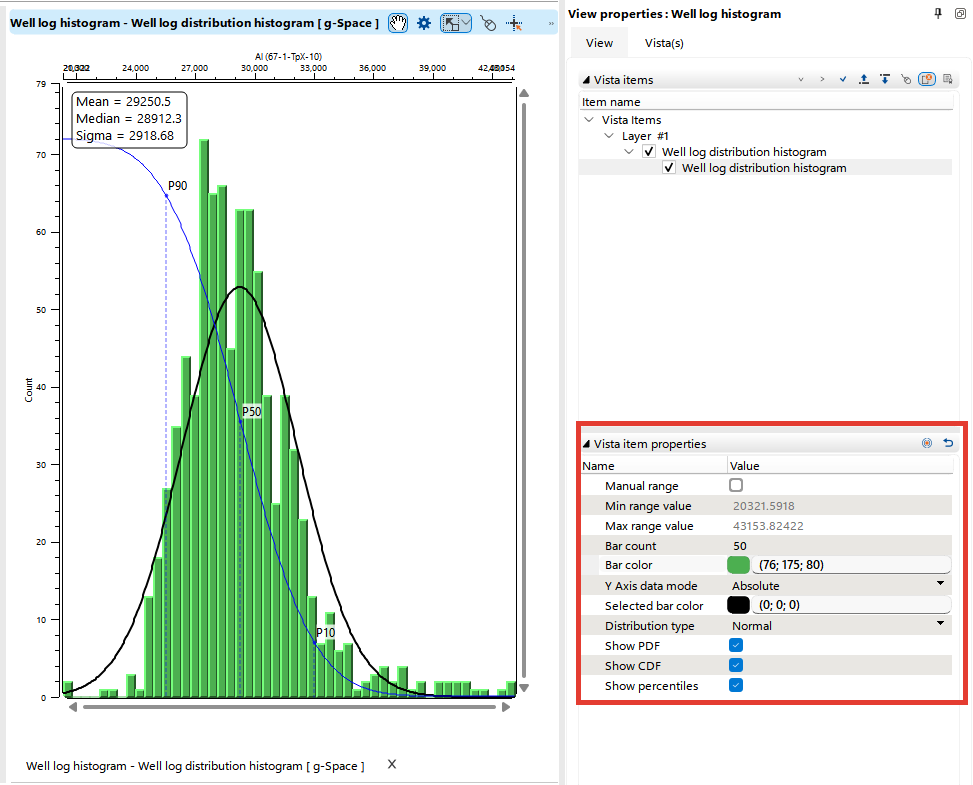Screen dimensions: 973x785
Task: Click the checkmark button in Vista items toolbar
Action: [x=843, y=79]
